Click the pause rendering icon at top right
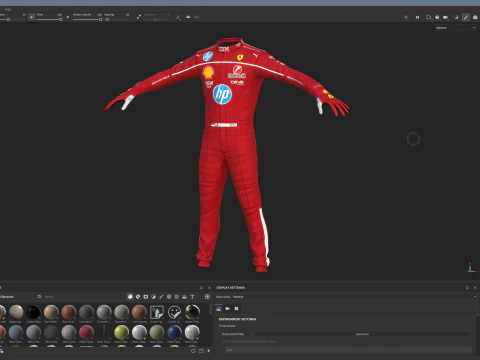The height and width of the screenshot is (360, 480). pos(417,17)
